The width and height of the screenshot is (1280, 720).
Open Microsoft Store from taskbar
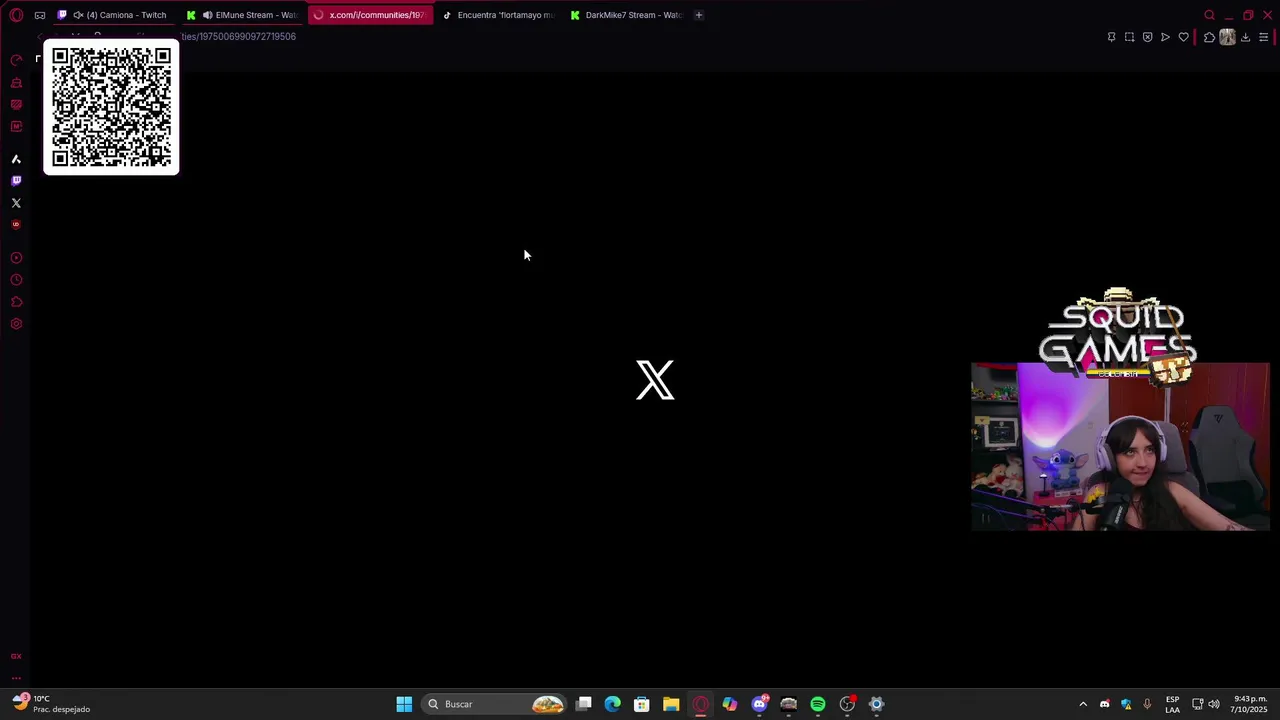[x=642, y=704]
